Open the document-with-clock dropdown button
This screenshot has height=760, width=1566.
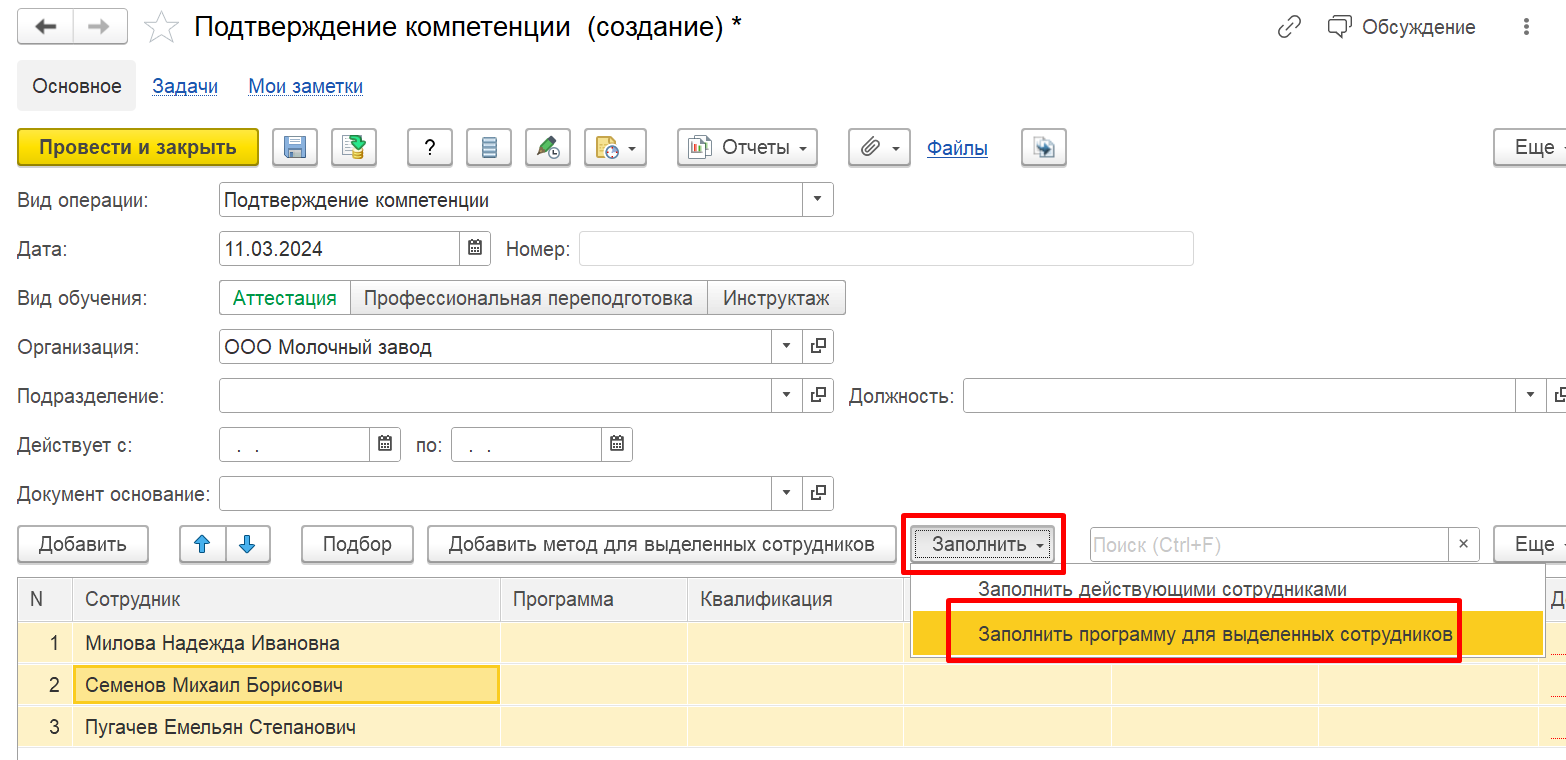616,148
